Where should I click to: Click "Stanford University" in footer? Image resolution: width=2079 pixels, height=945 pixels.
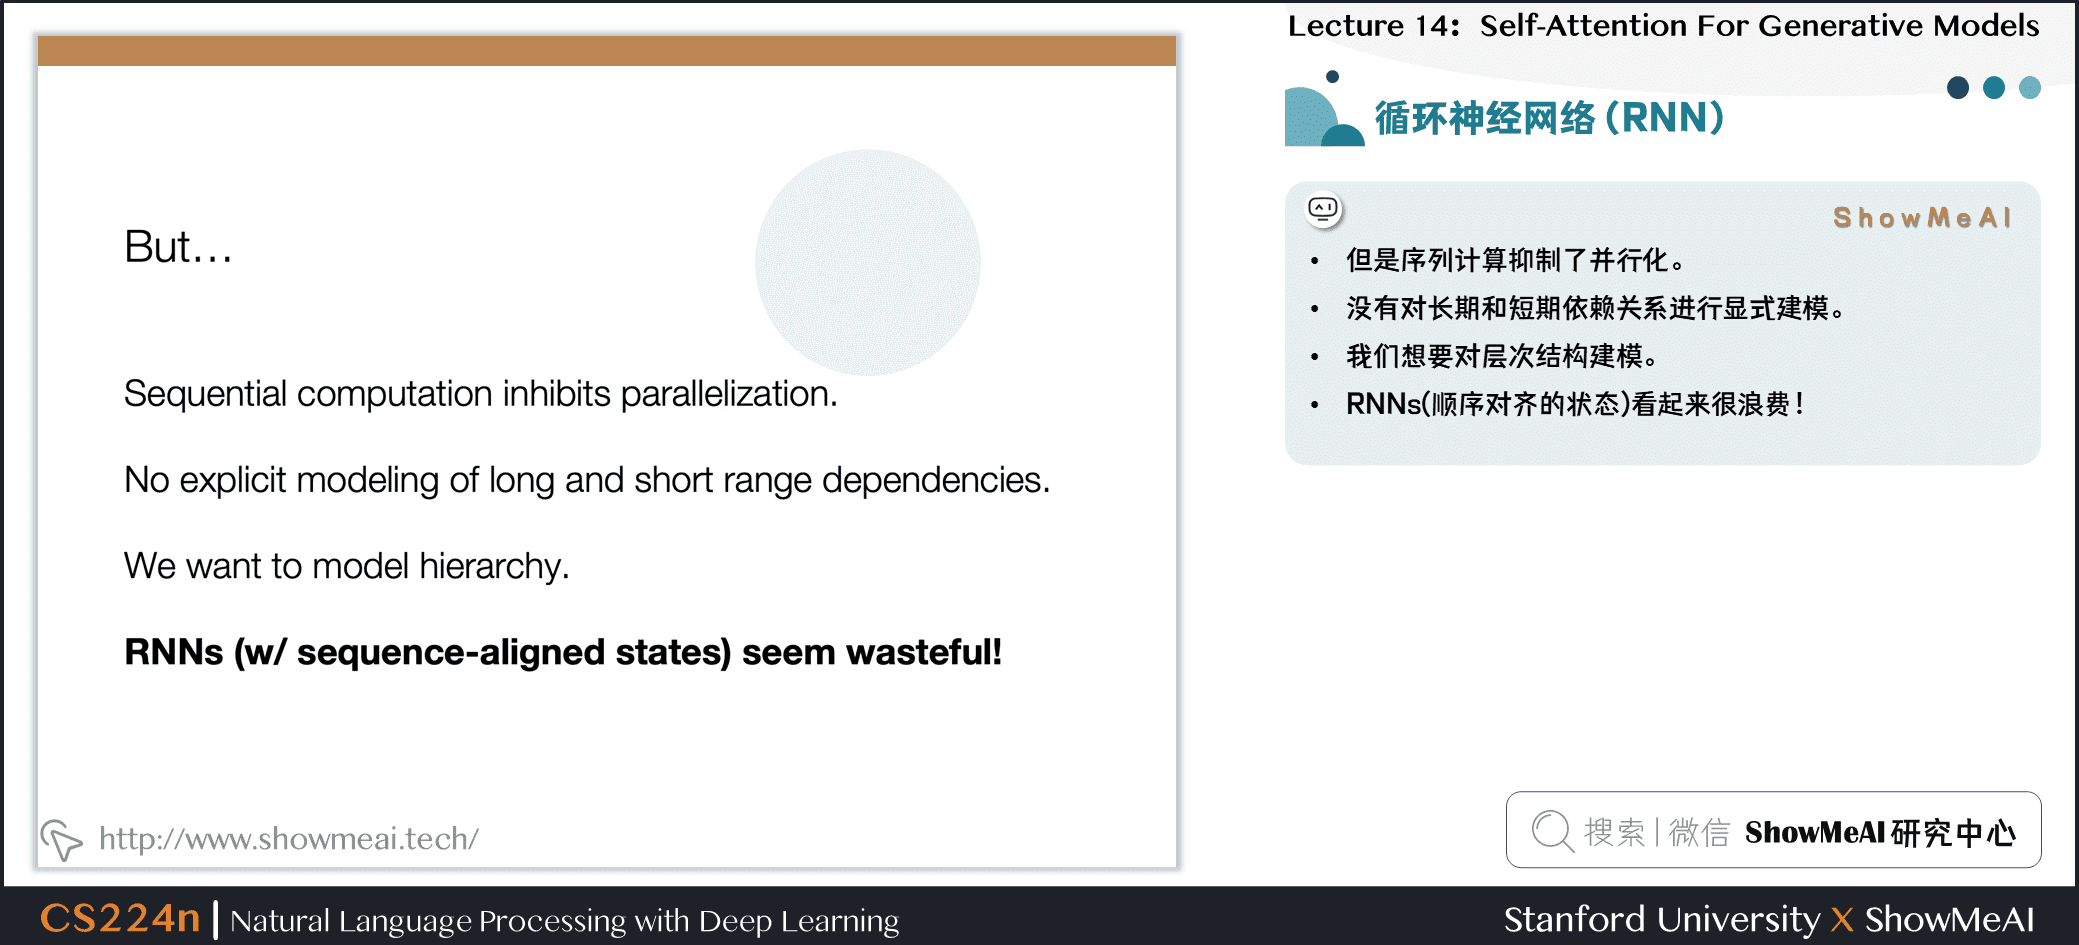click(x=1662, y=919)
